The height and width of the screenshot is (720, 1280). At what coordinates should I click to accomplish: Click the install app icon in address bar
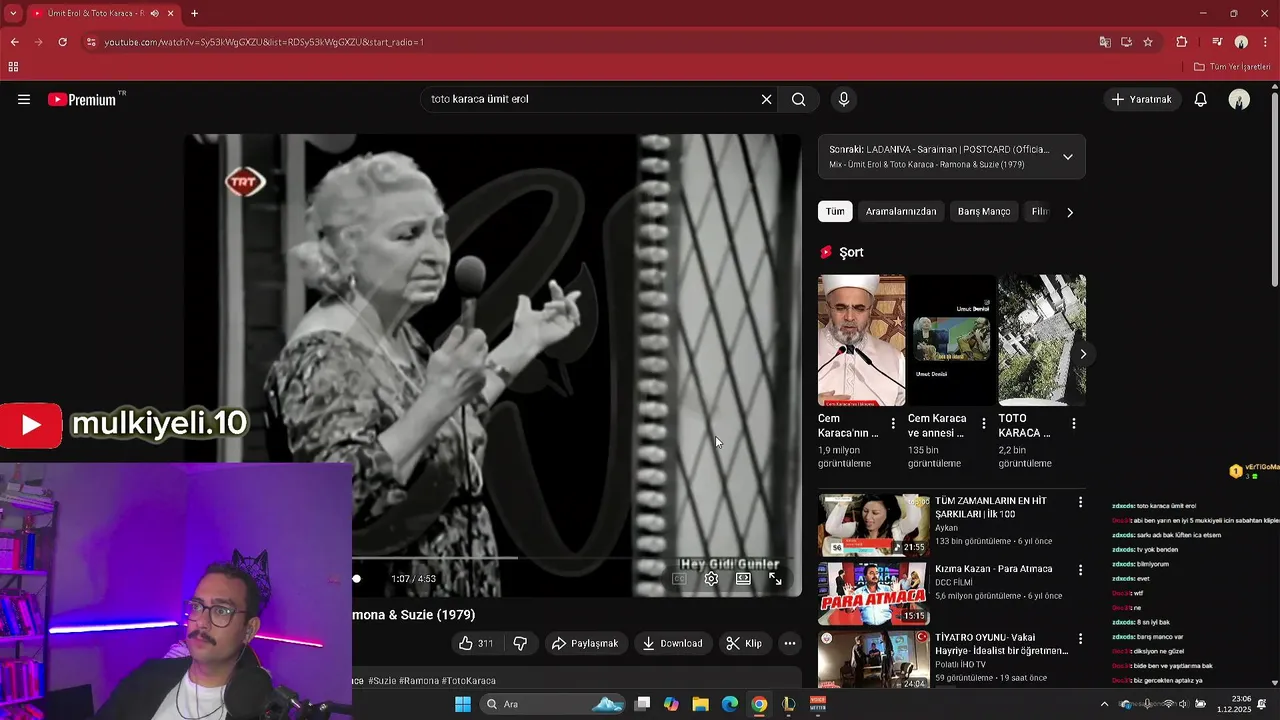(1126, 42)
